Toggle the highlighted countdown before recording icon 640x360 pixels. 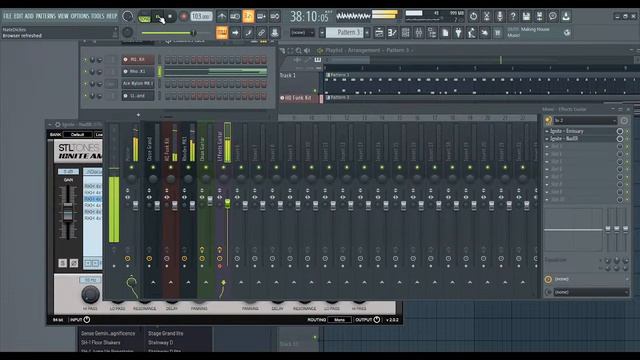(x=248, y=16)
